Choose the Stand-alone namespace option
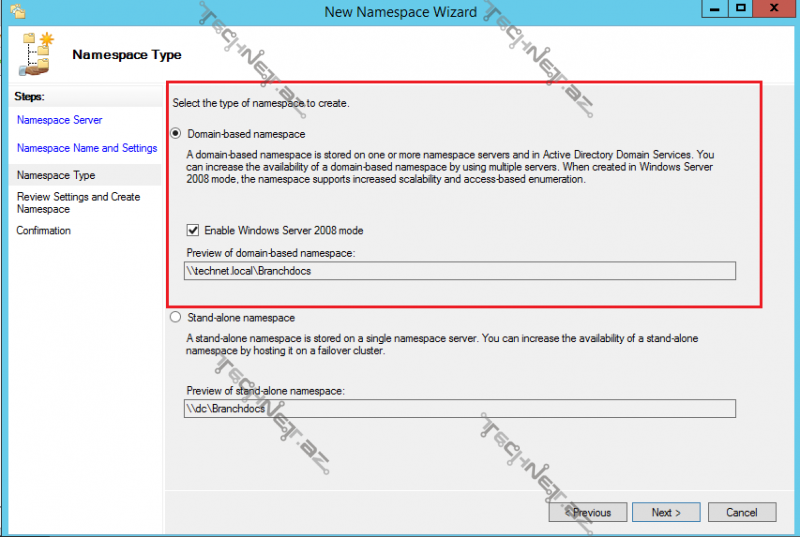 click(177, 318)
